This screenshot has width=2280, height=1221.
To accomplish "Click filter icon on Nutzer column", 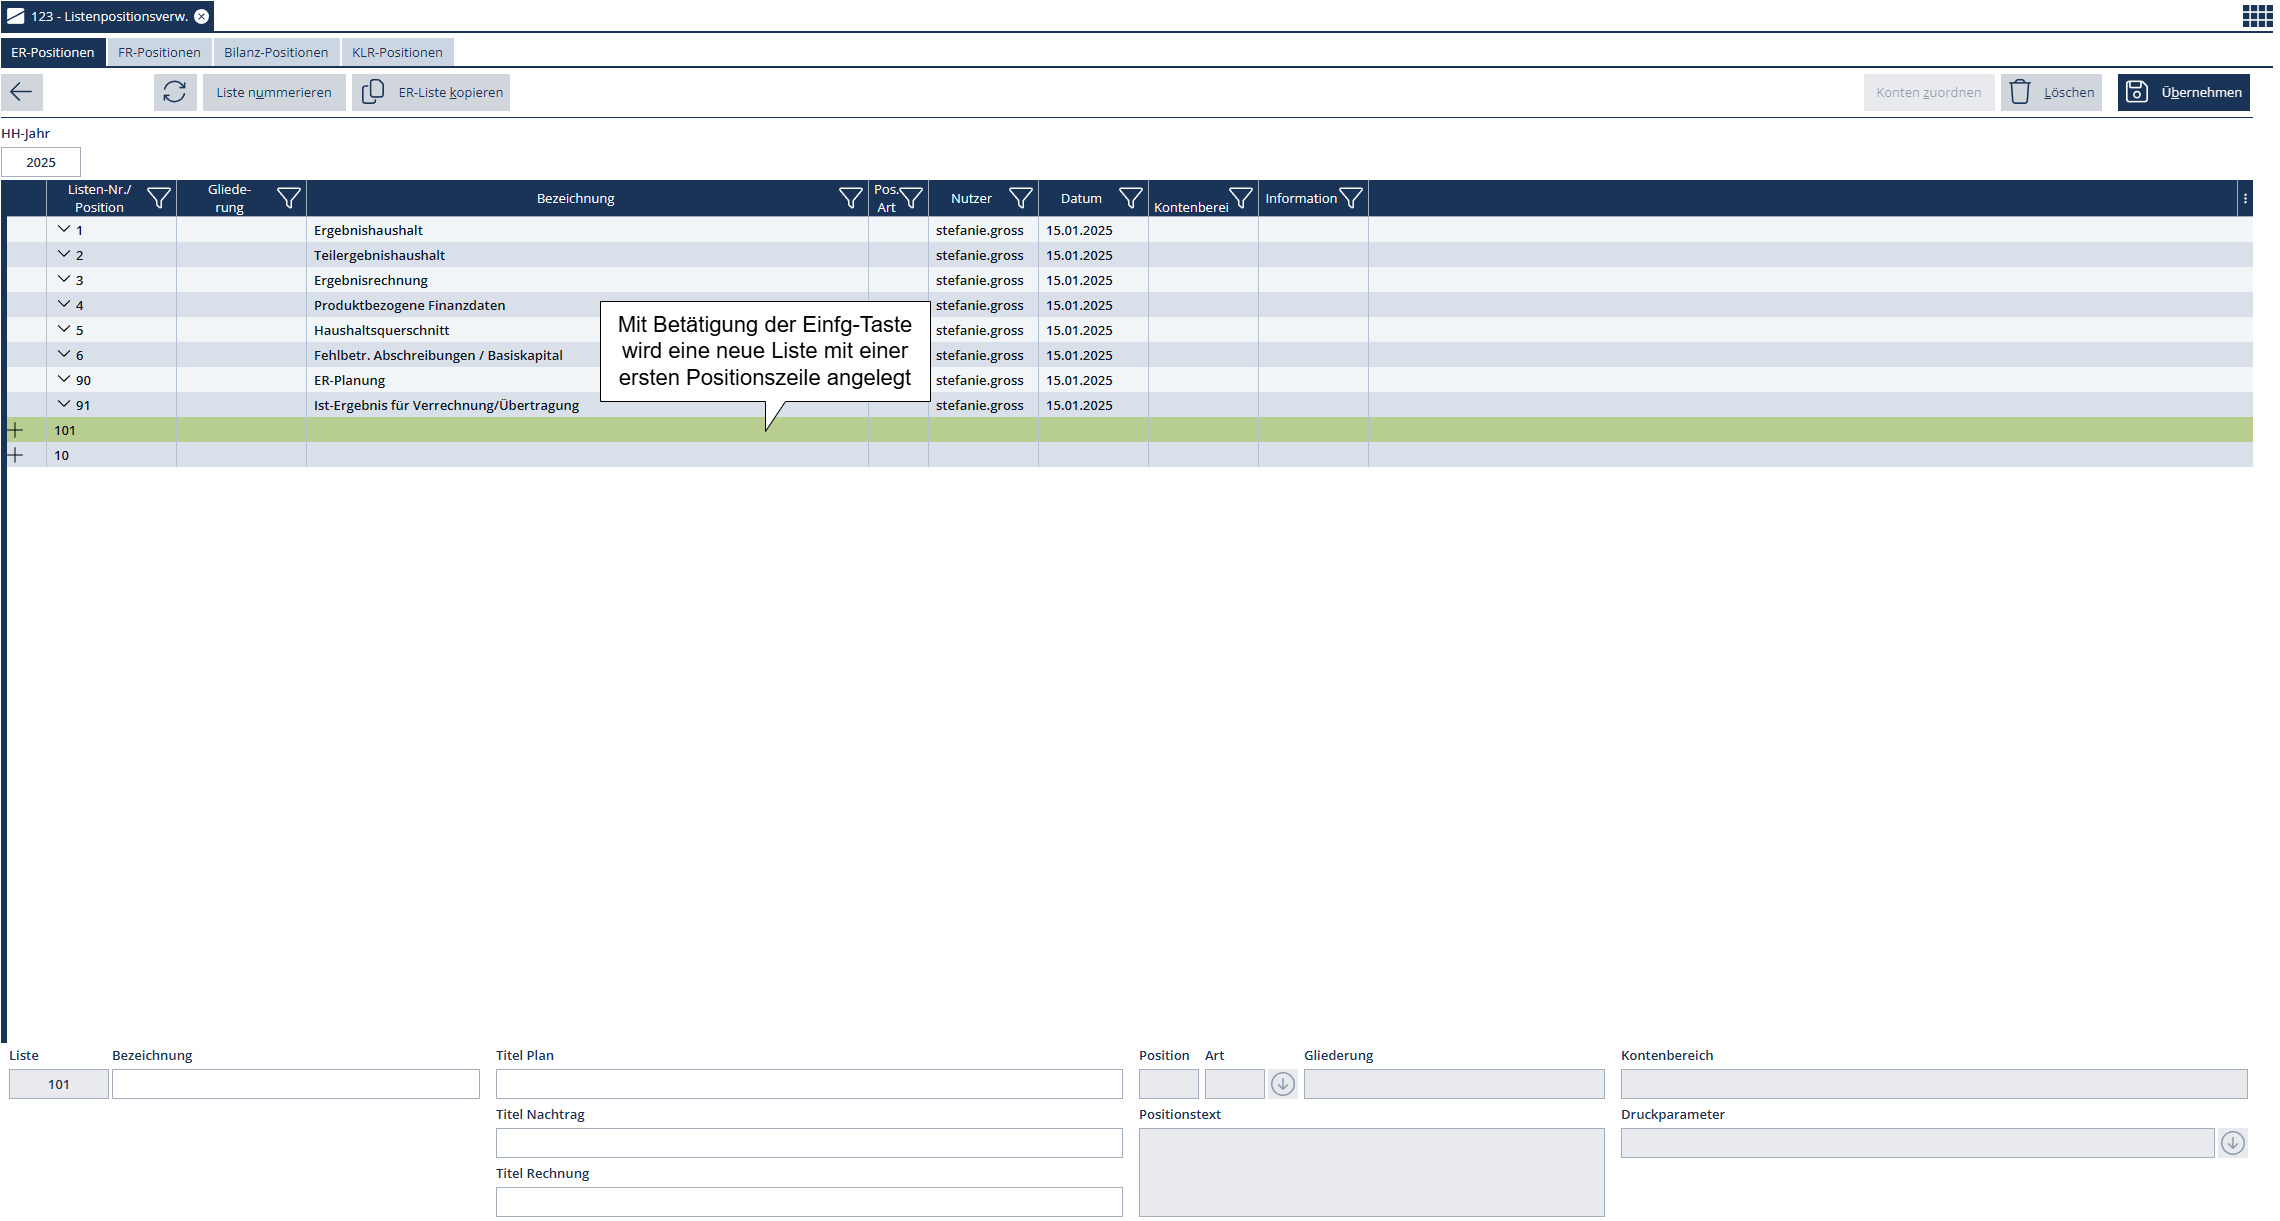I will point(1020,198).
